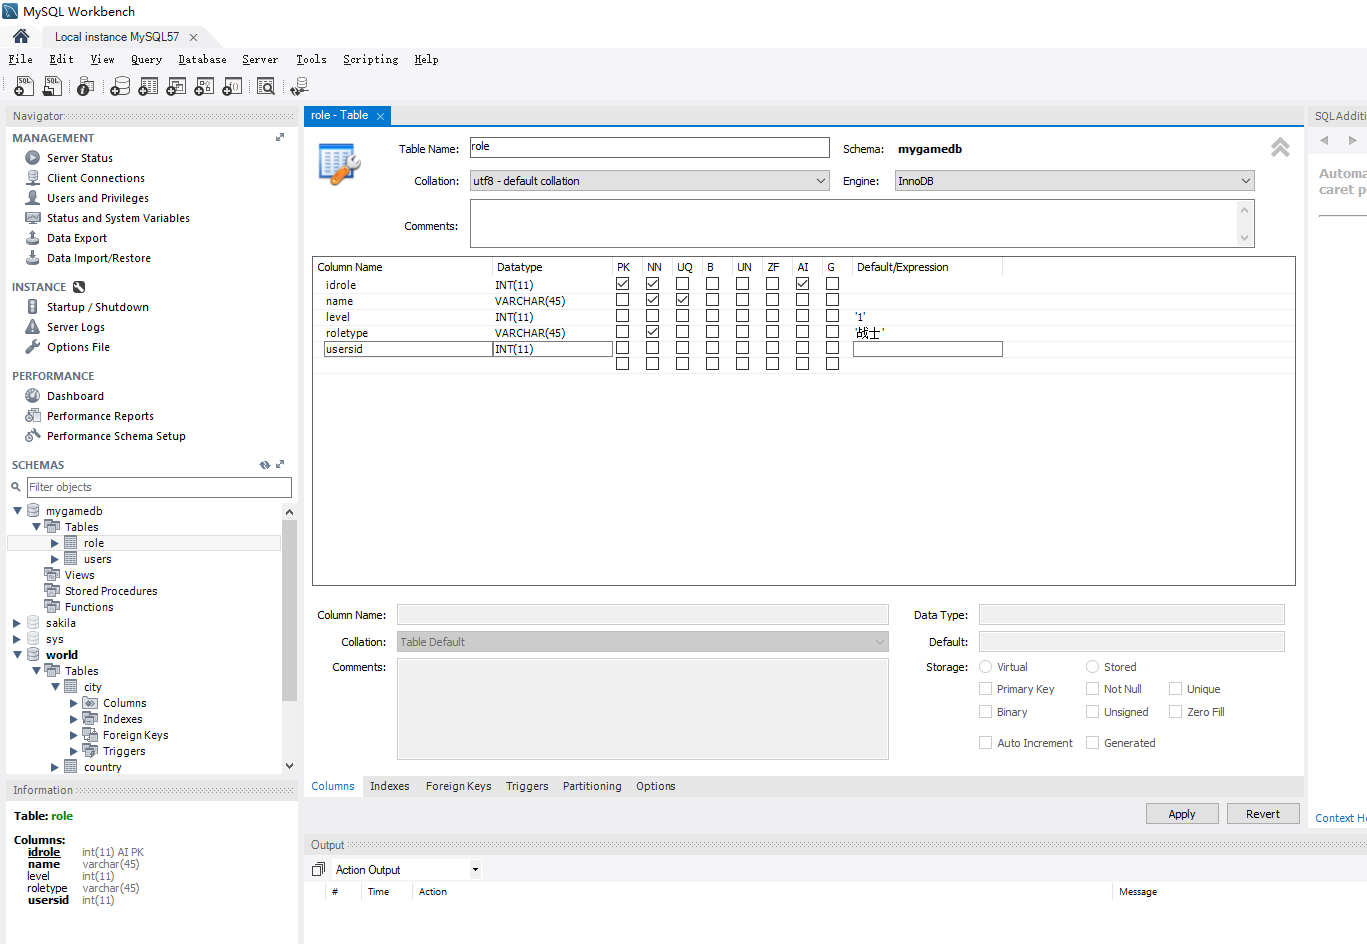Click the Apply button

pos(1182,814)
